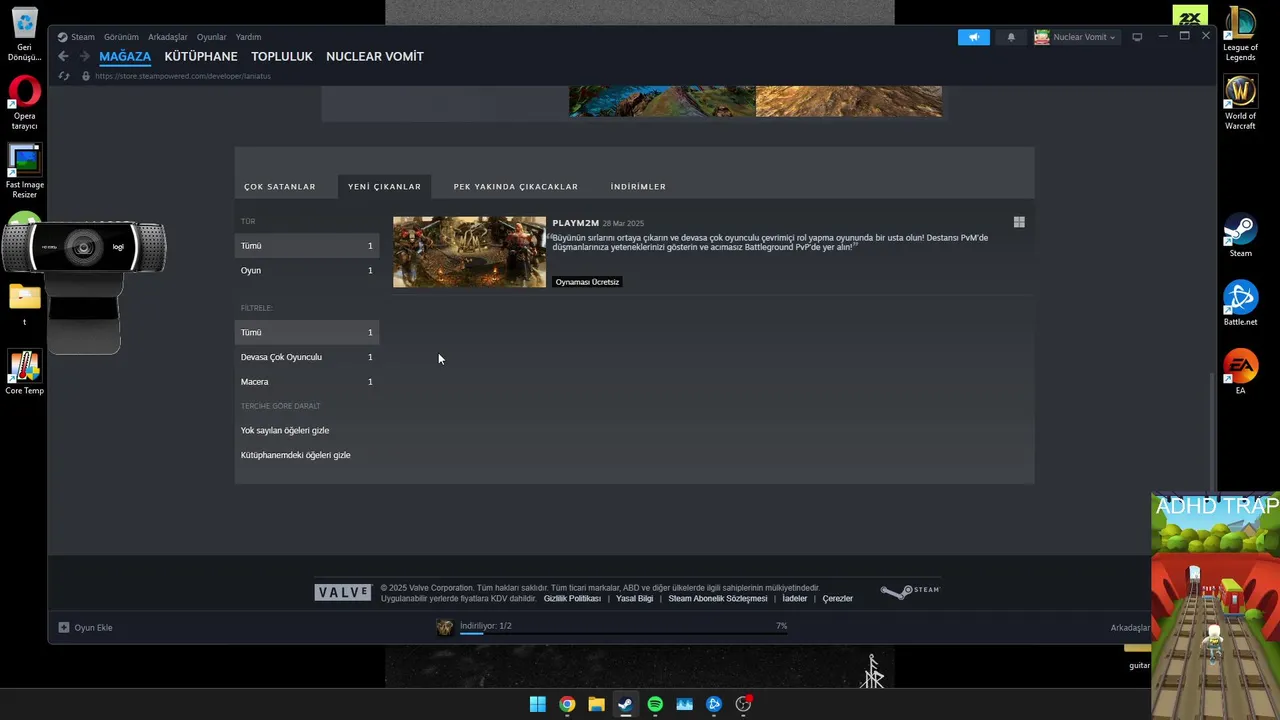This screenshot has width=1280, height=720.
Task: Click the download progress bar
Action: [624, 634]
